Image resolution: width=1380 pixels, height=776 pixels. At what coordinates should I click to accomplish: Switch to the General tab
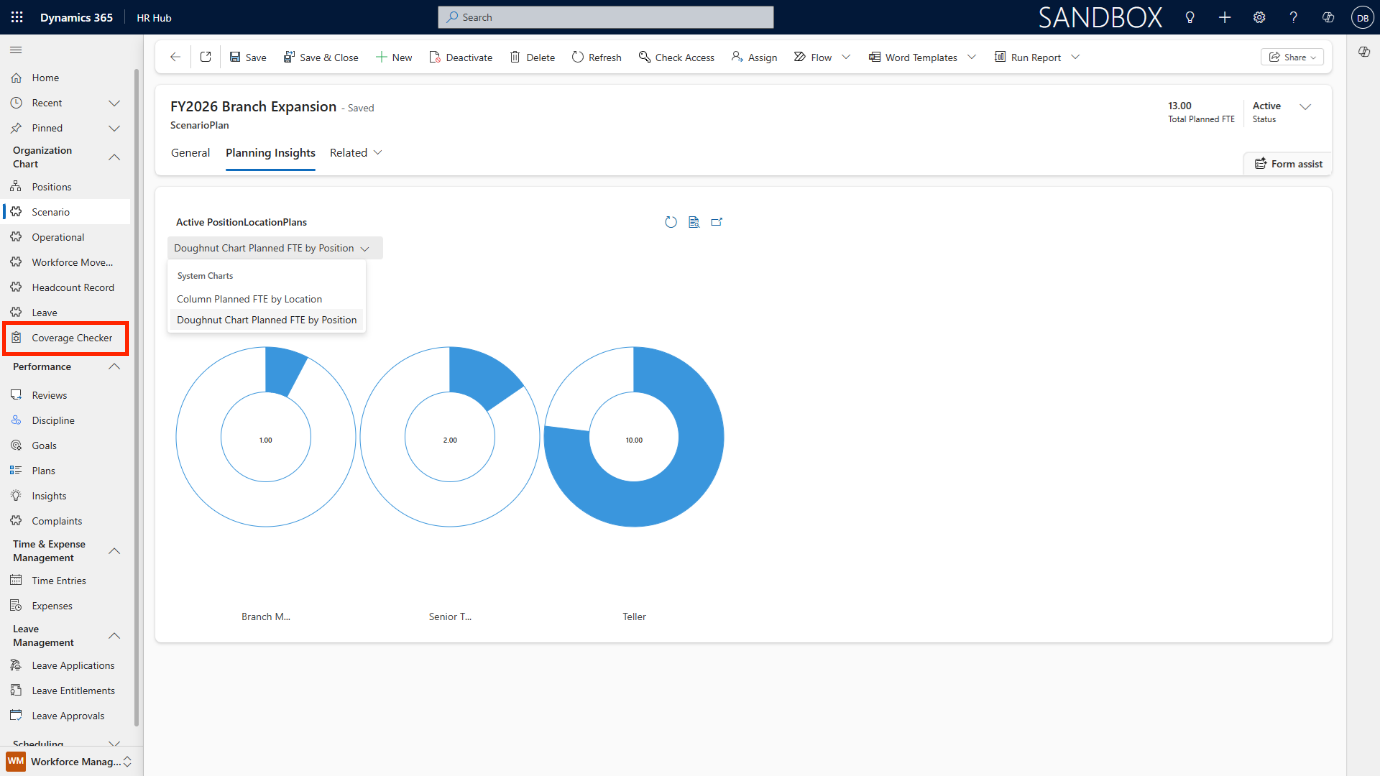190,153
